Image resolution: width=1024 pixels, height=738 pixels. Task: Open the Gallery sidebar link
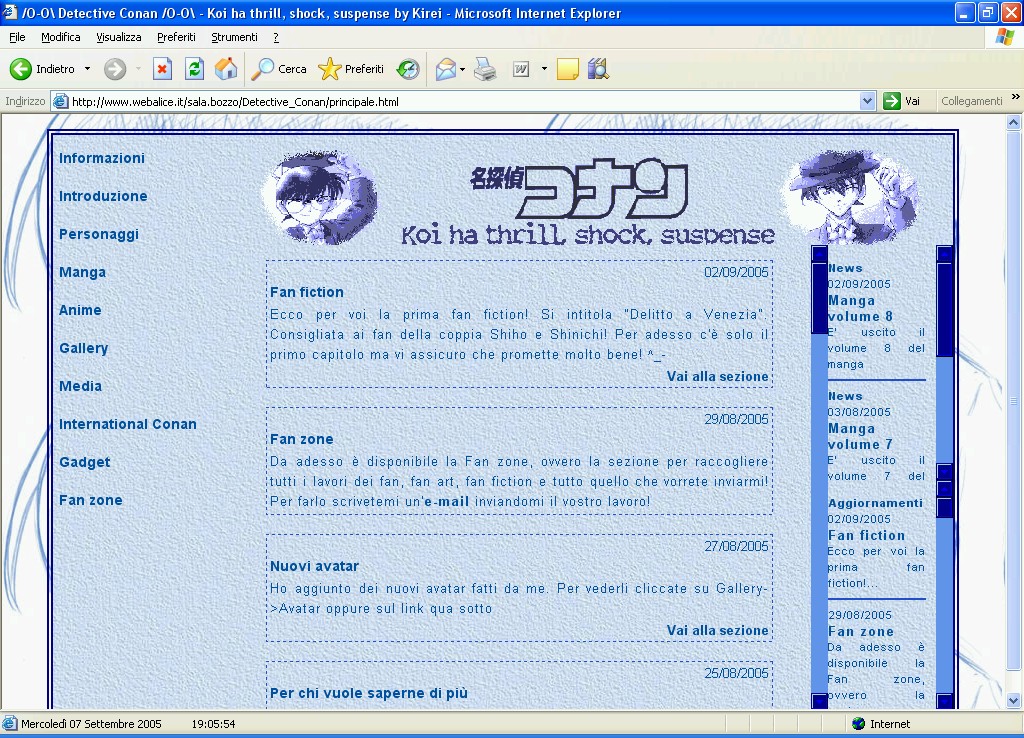[84, 348]
